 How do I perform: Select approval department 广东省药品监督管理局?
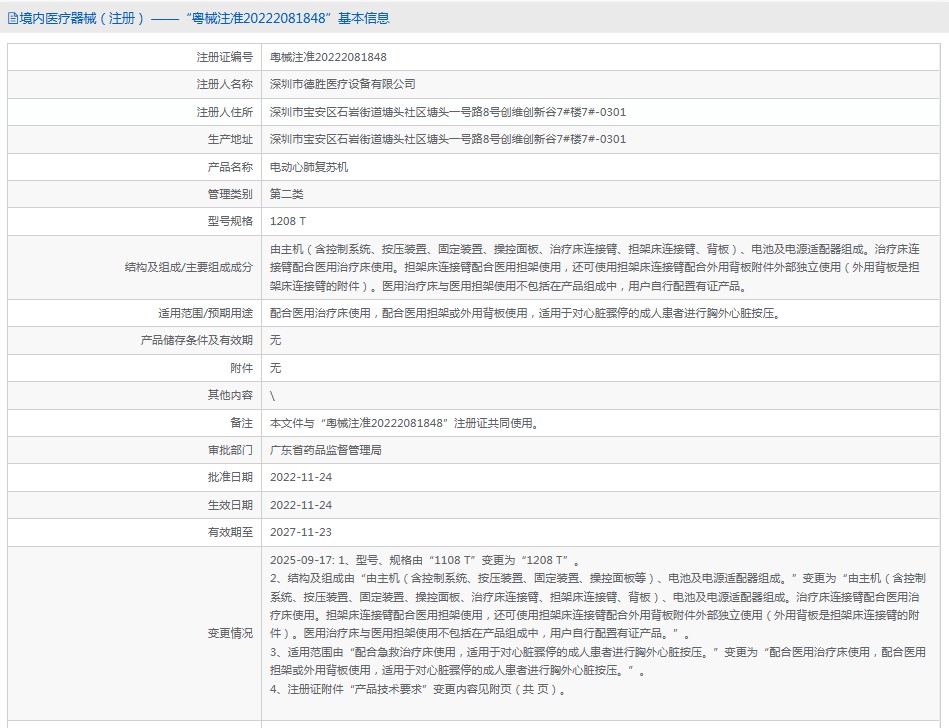coord(325,450)
